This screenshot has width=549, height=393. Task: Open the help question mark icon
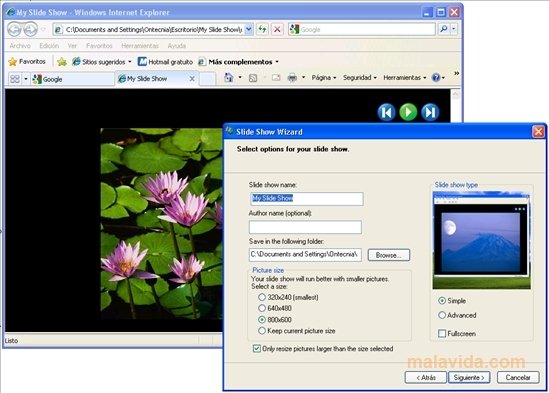436,77
